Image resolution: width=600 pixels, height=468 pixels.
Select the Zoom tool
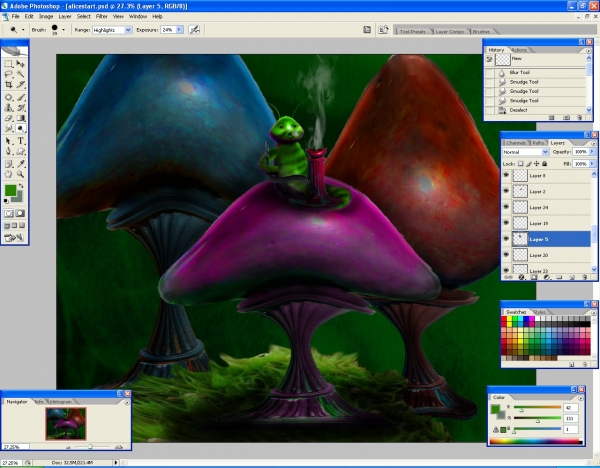click(21, 174)
